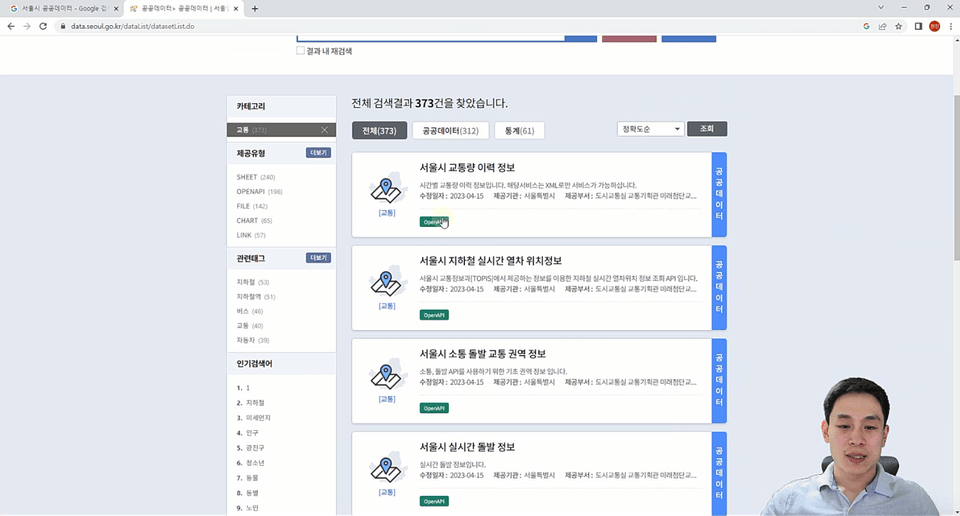
Task: Click the map icon of 서울시 지하철 실시간 열차 위치정보
Action: [386, 281]
